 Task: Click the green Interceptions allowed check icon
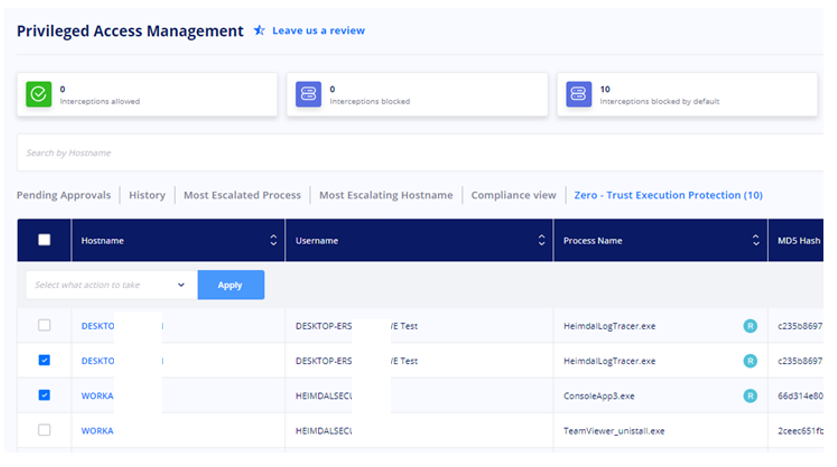point(39,94)
